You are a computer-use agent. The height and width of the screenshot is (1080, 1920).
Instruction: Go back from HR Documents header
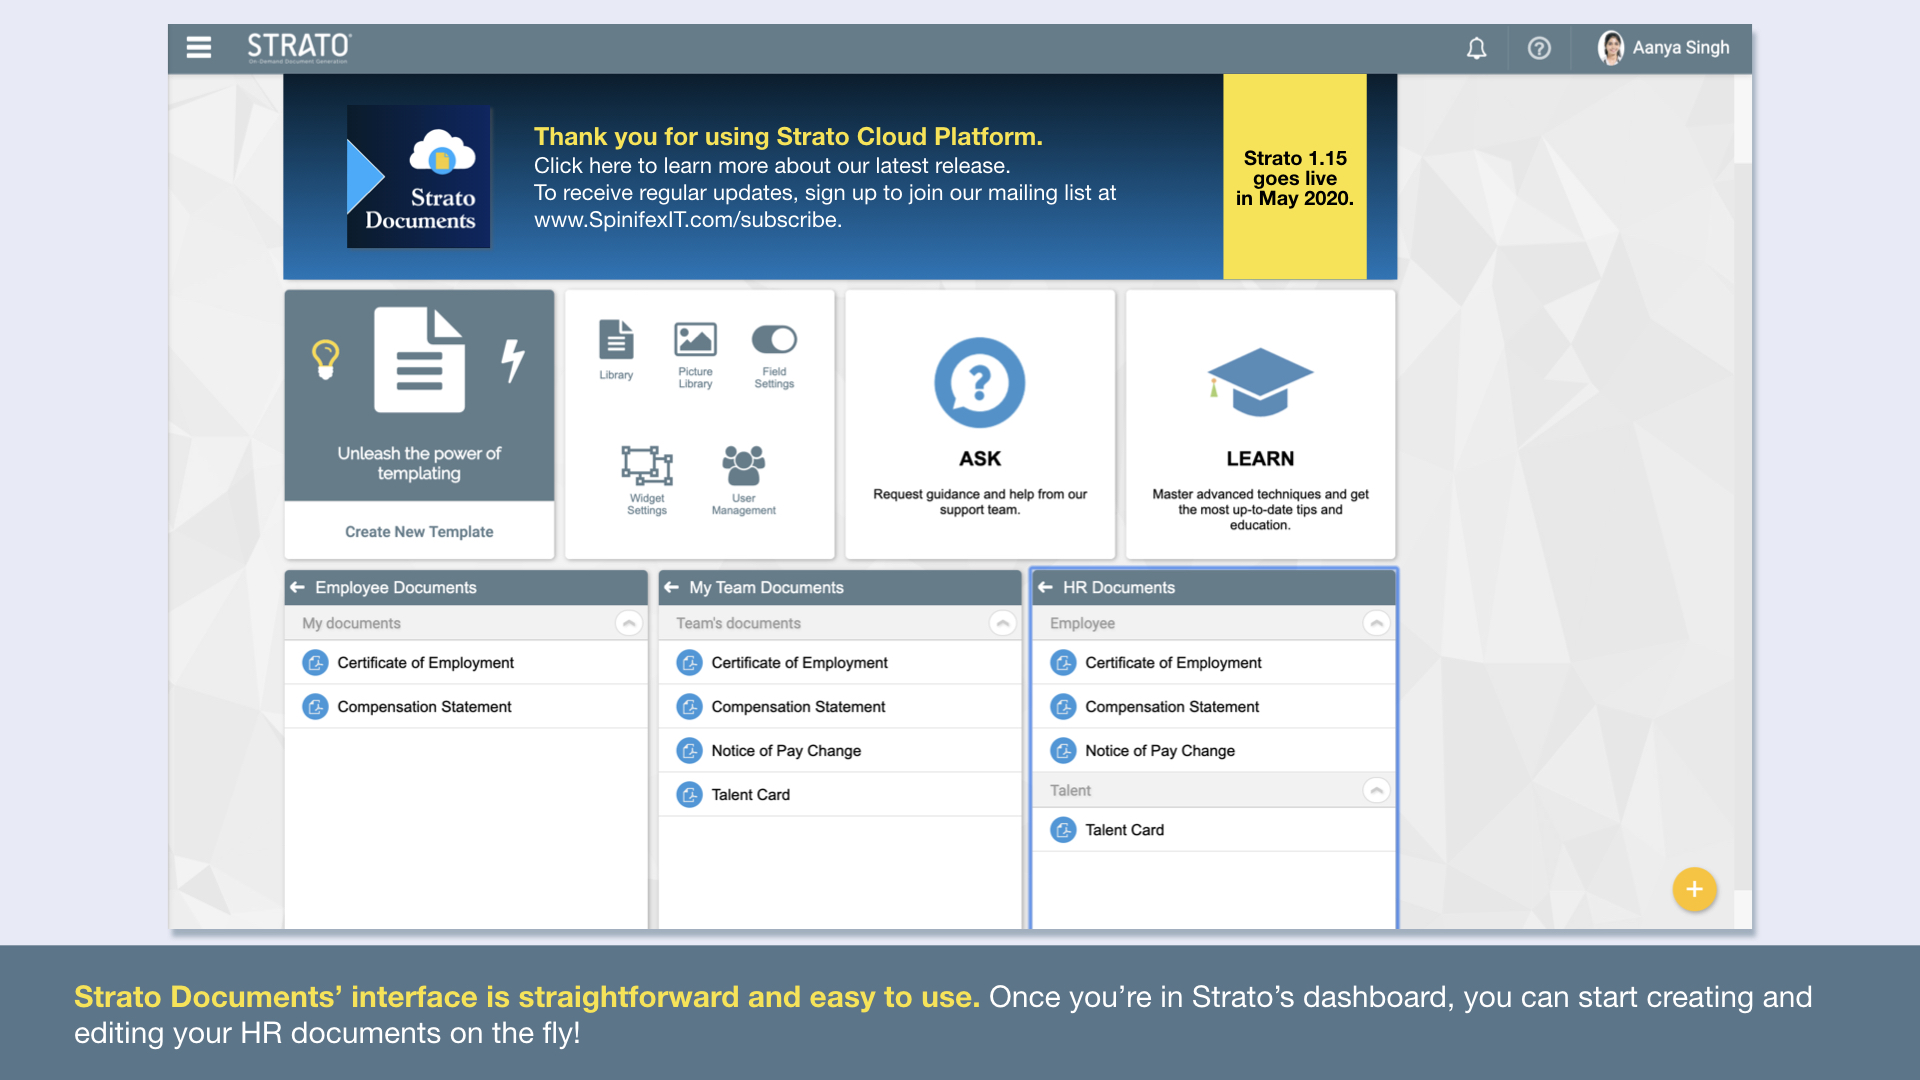click(1045, 587)
